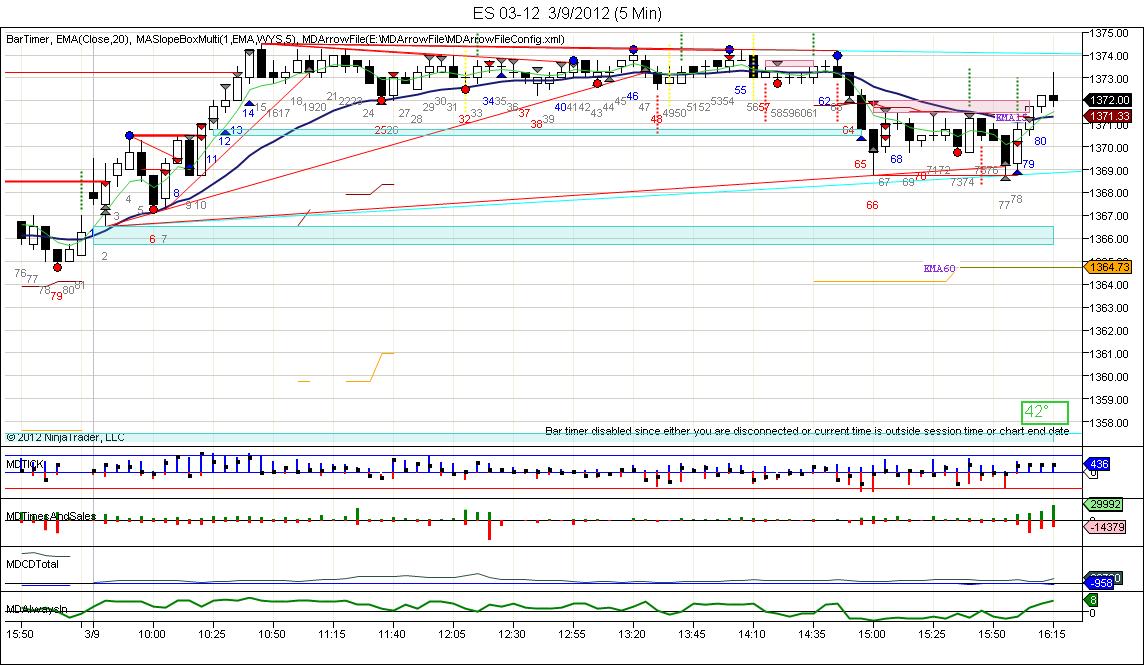This screenshot has height=665, width=1144.
Task: Click the pink -14379 value marker
Action: click(x=1107, y=527)
